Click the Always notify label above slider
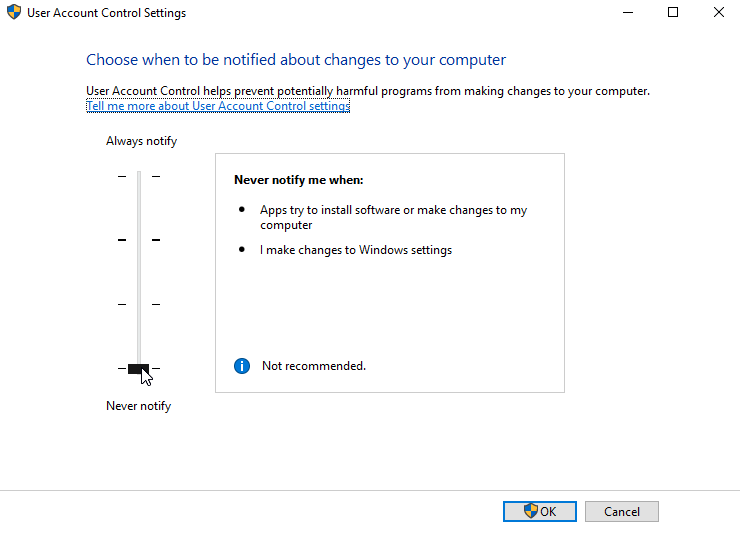 click(x=141, y=141)
